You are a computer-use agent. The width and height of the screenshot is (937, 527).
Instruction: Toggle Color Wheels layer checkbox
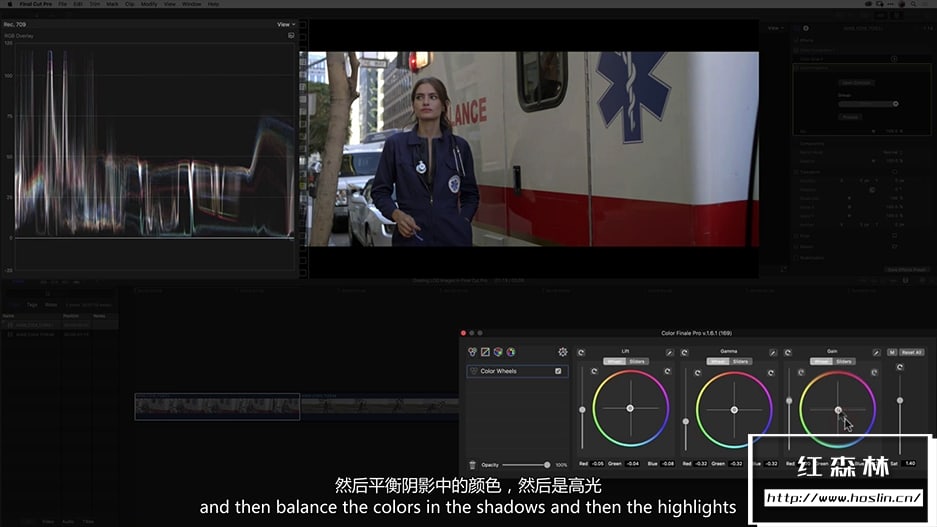pos(558,371)
